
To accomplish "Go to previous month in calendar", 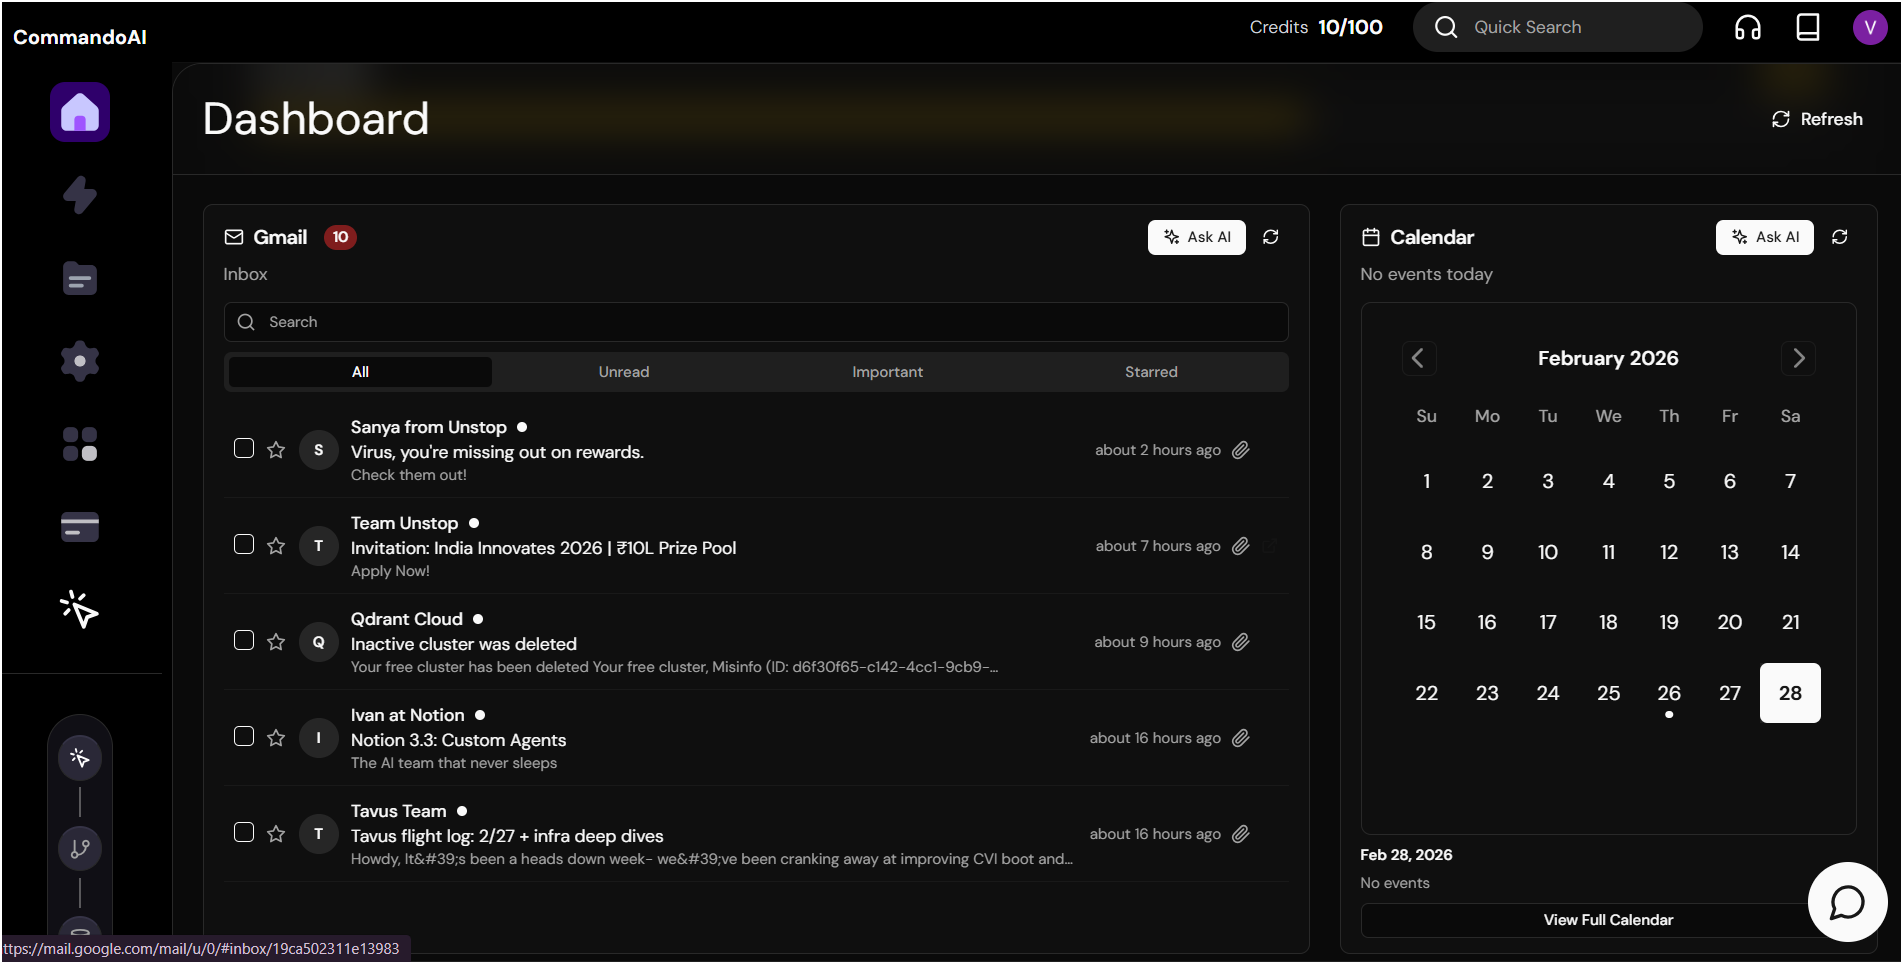I will pyautogui.click(x=1418, y=358).
